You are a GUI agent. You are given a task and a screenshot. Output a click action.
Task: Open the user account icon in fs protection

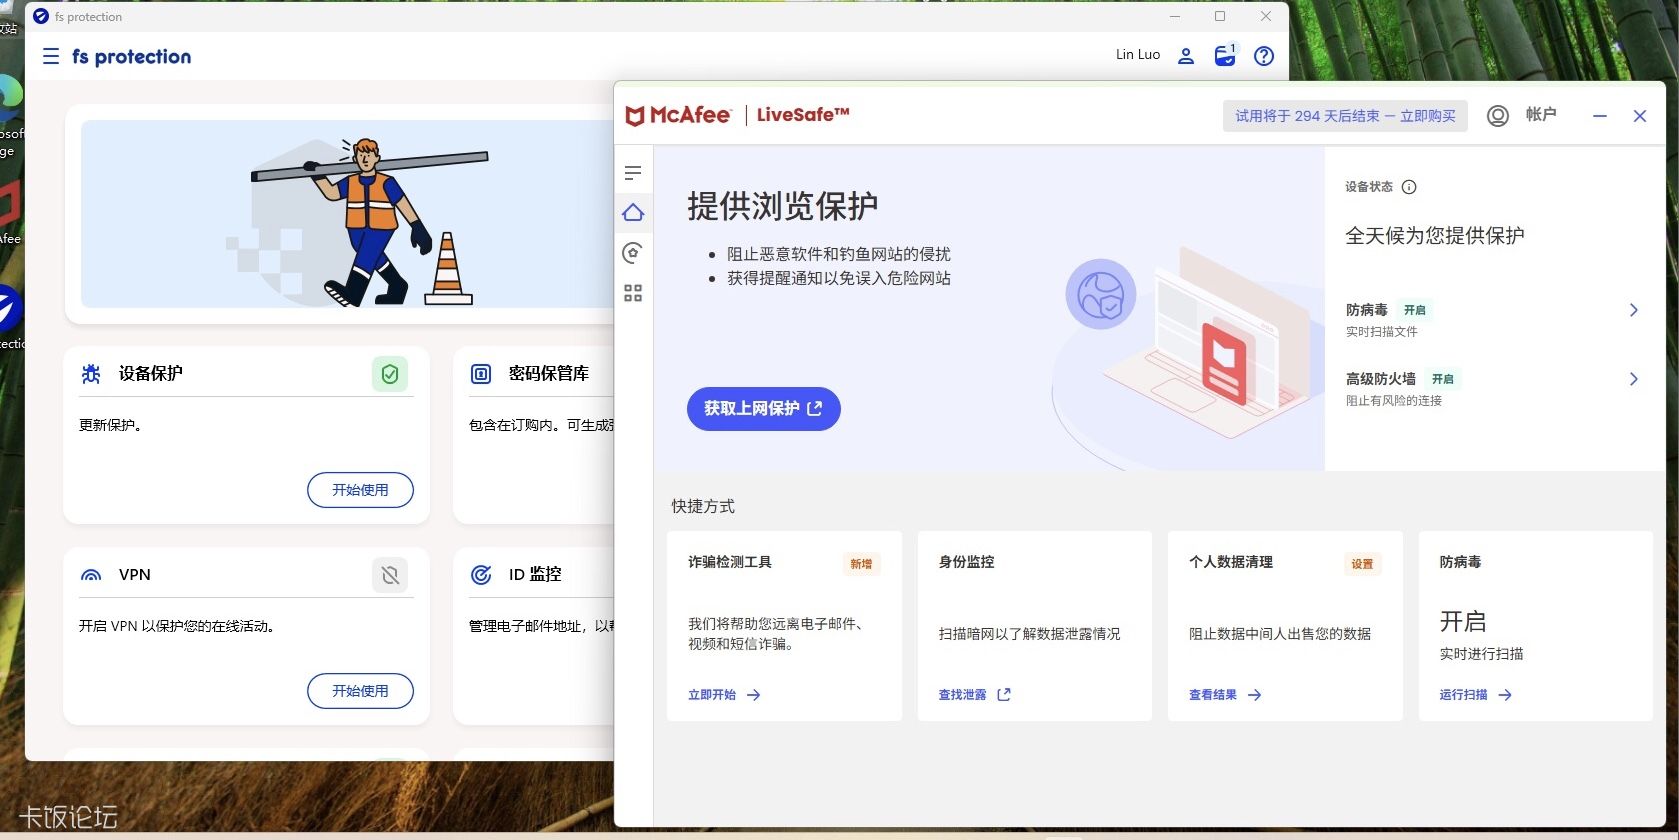(x=1186, y=56)
